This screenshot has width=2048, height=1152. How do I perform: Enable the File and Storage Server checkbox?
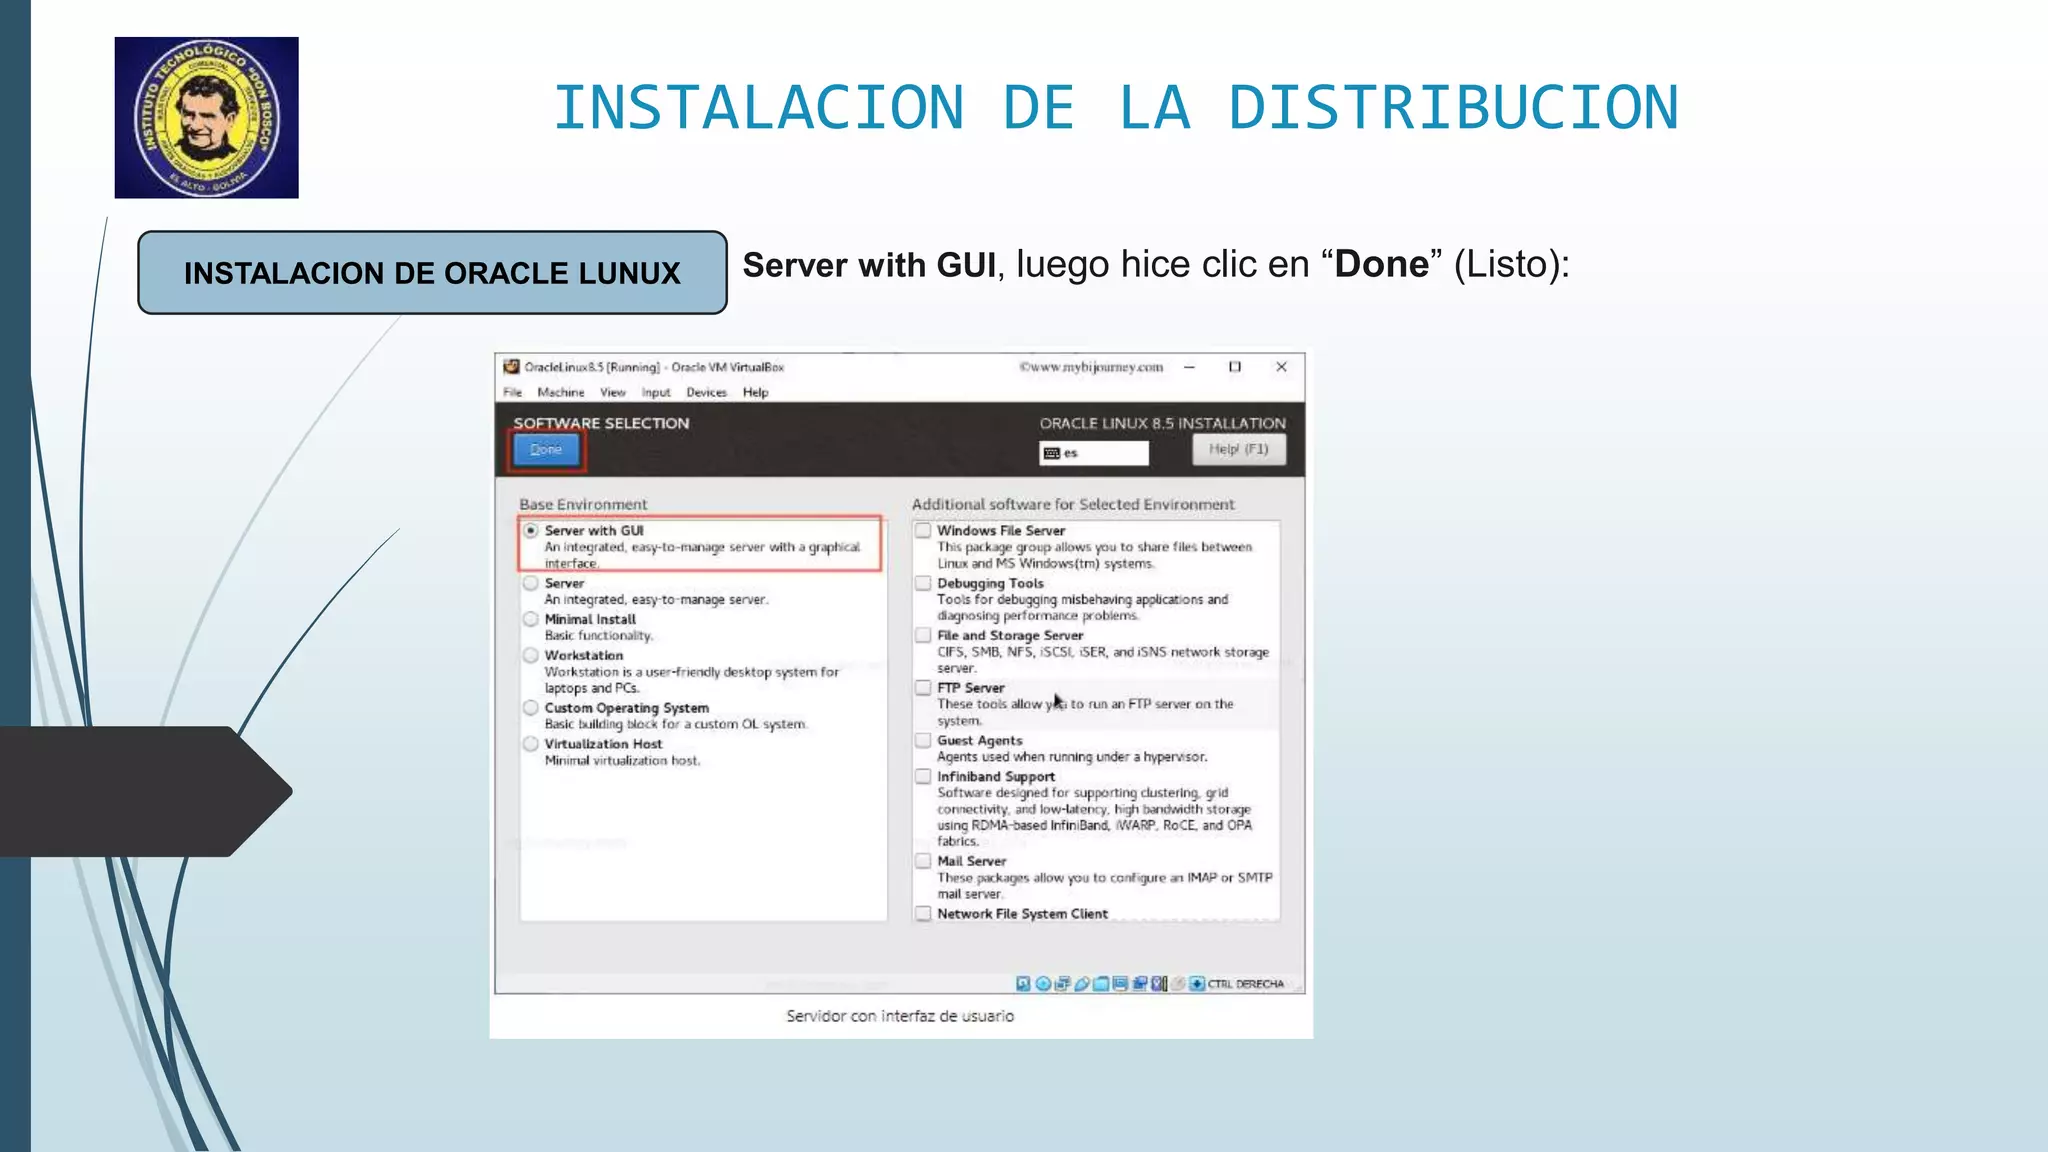coord(923,635)
